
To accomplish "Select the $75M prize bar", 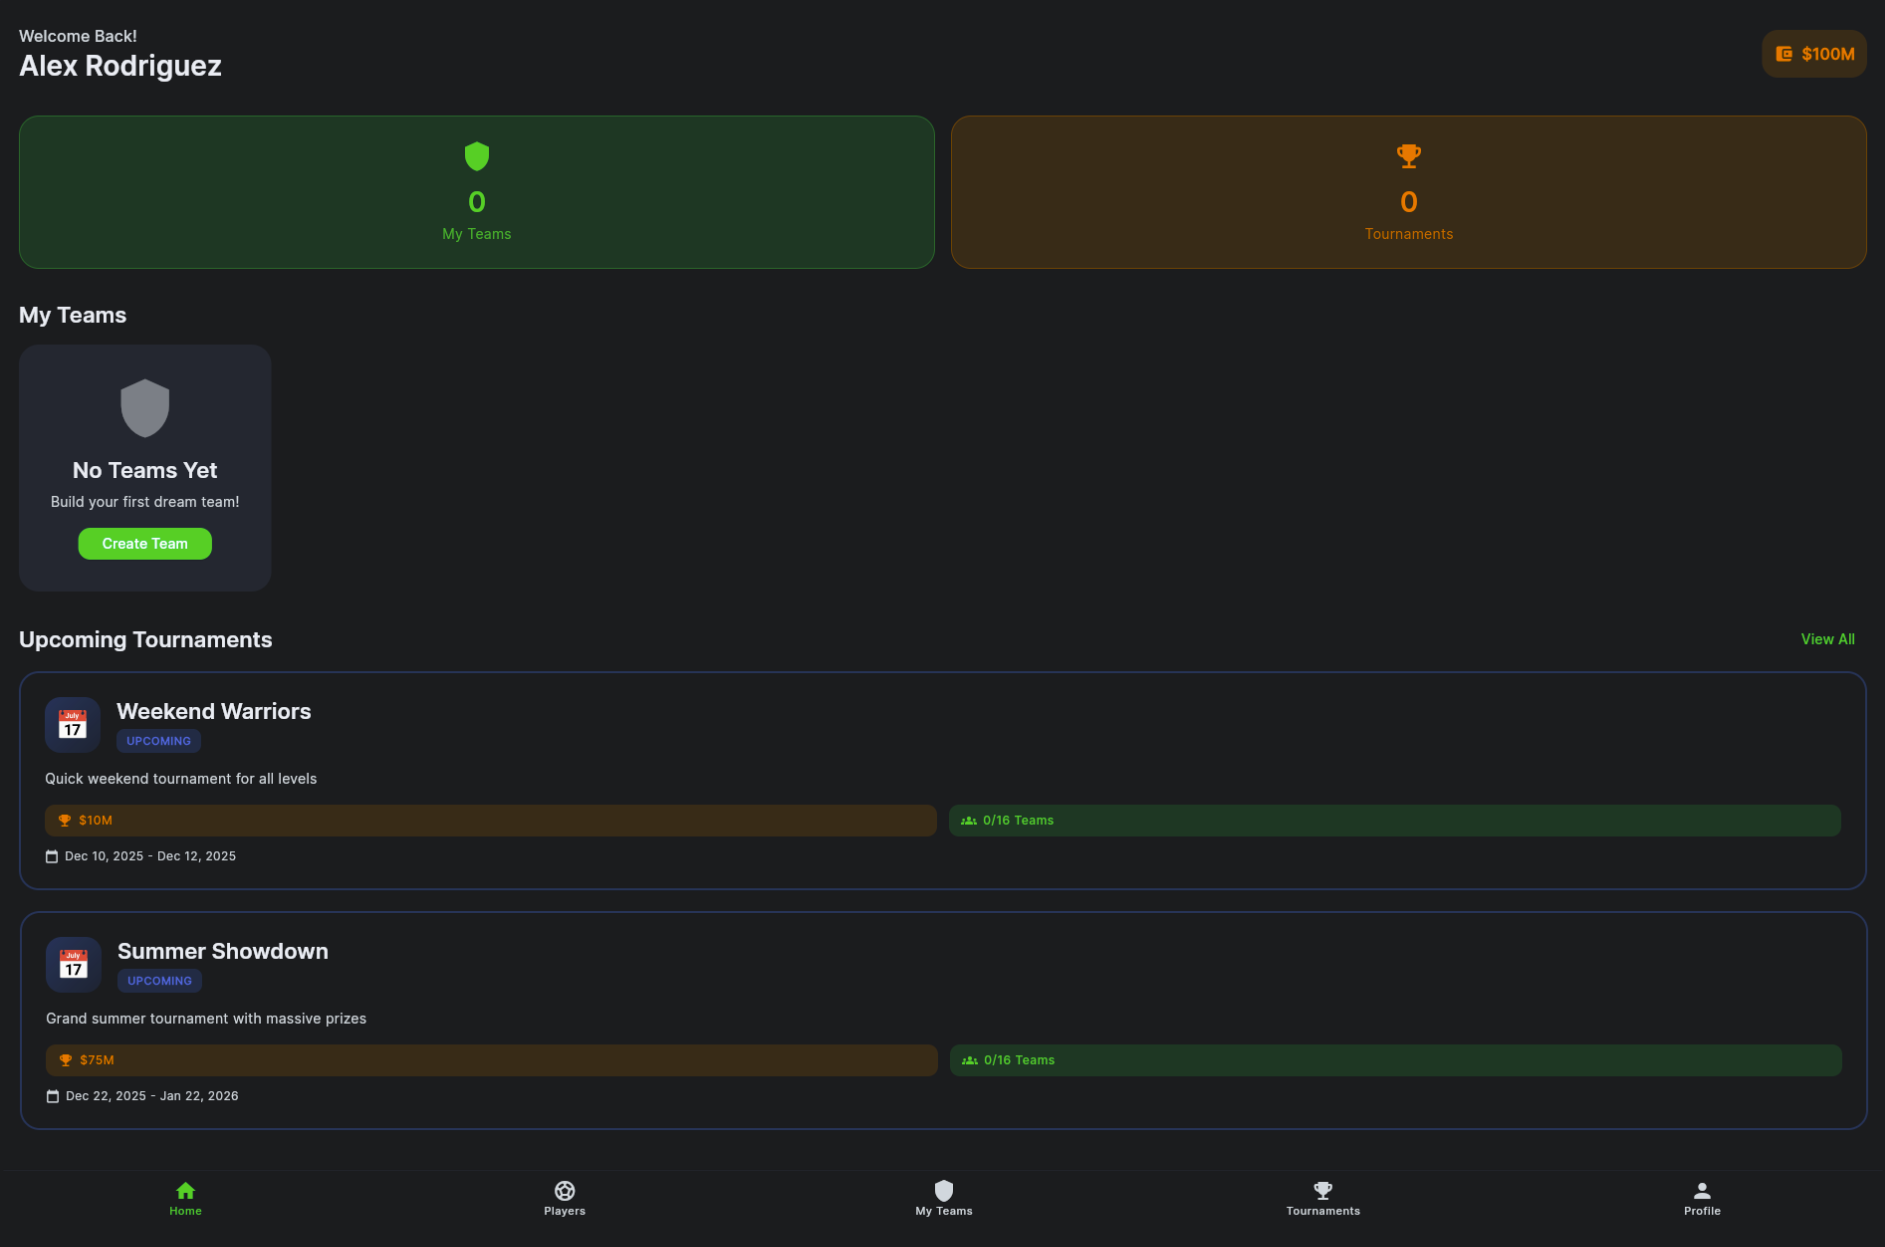I will 491,1060.
